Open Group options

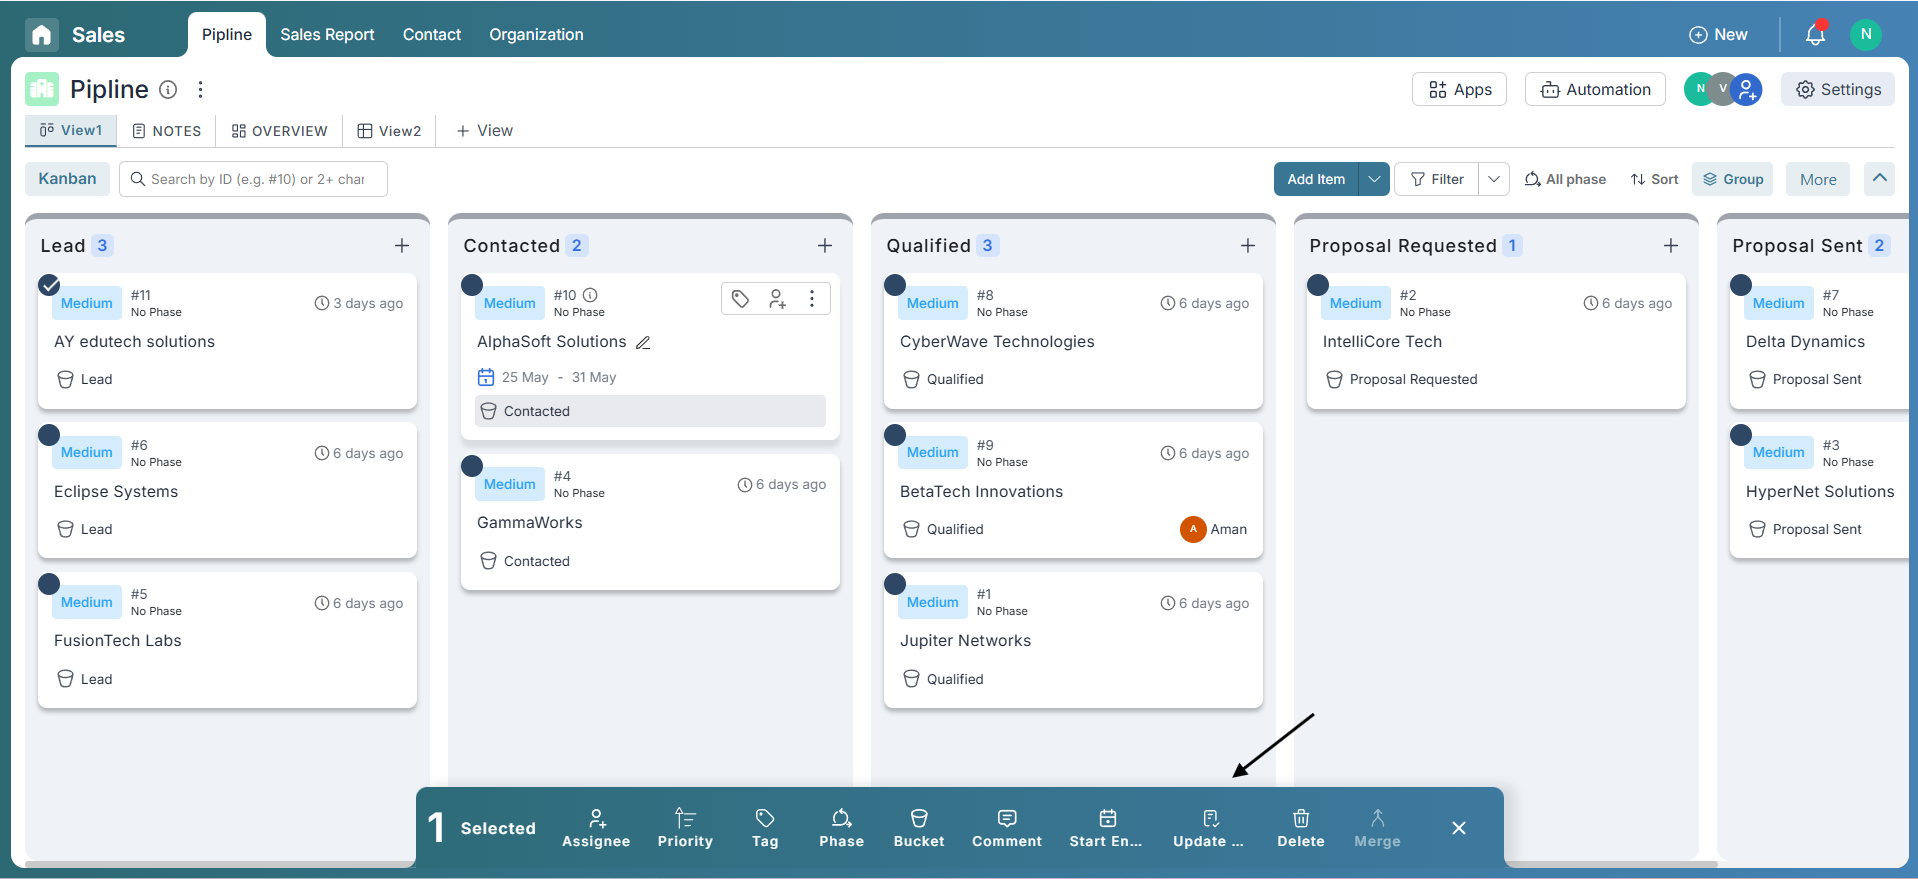[1733, 179]
